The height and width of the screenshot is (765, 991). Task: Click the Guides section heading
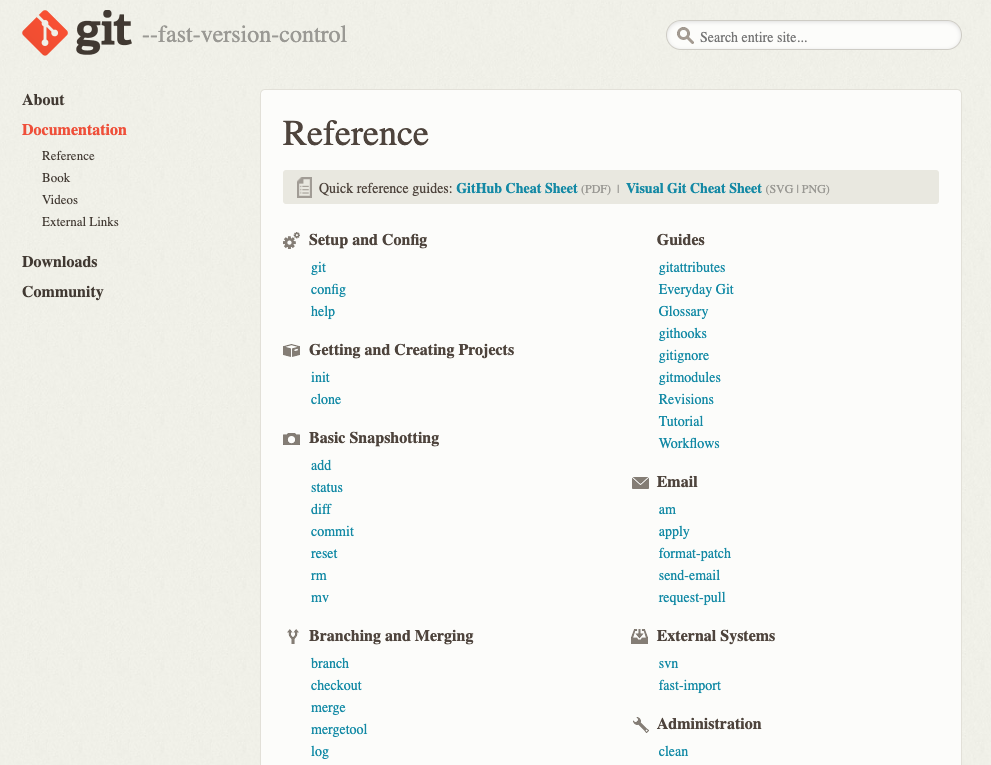coord(680,240)
